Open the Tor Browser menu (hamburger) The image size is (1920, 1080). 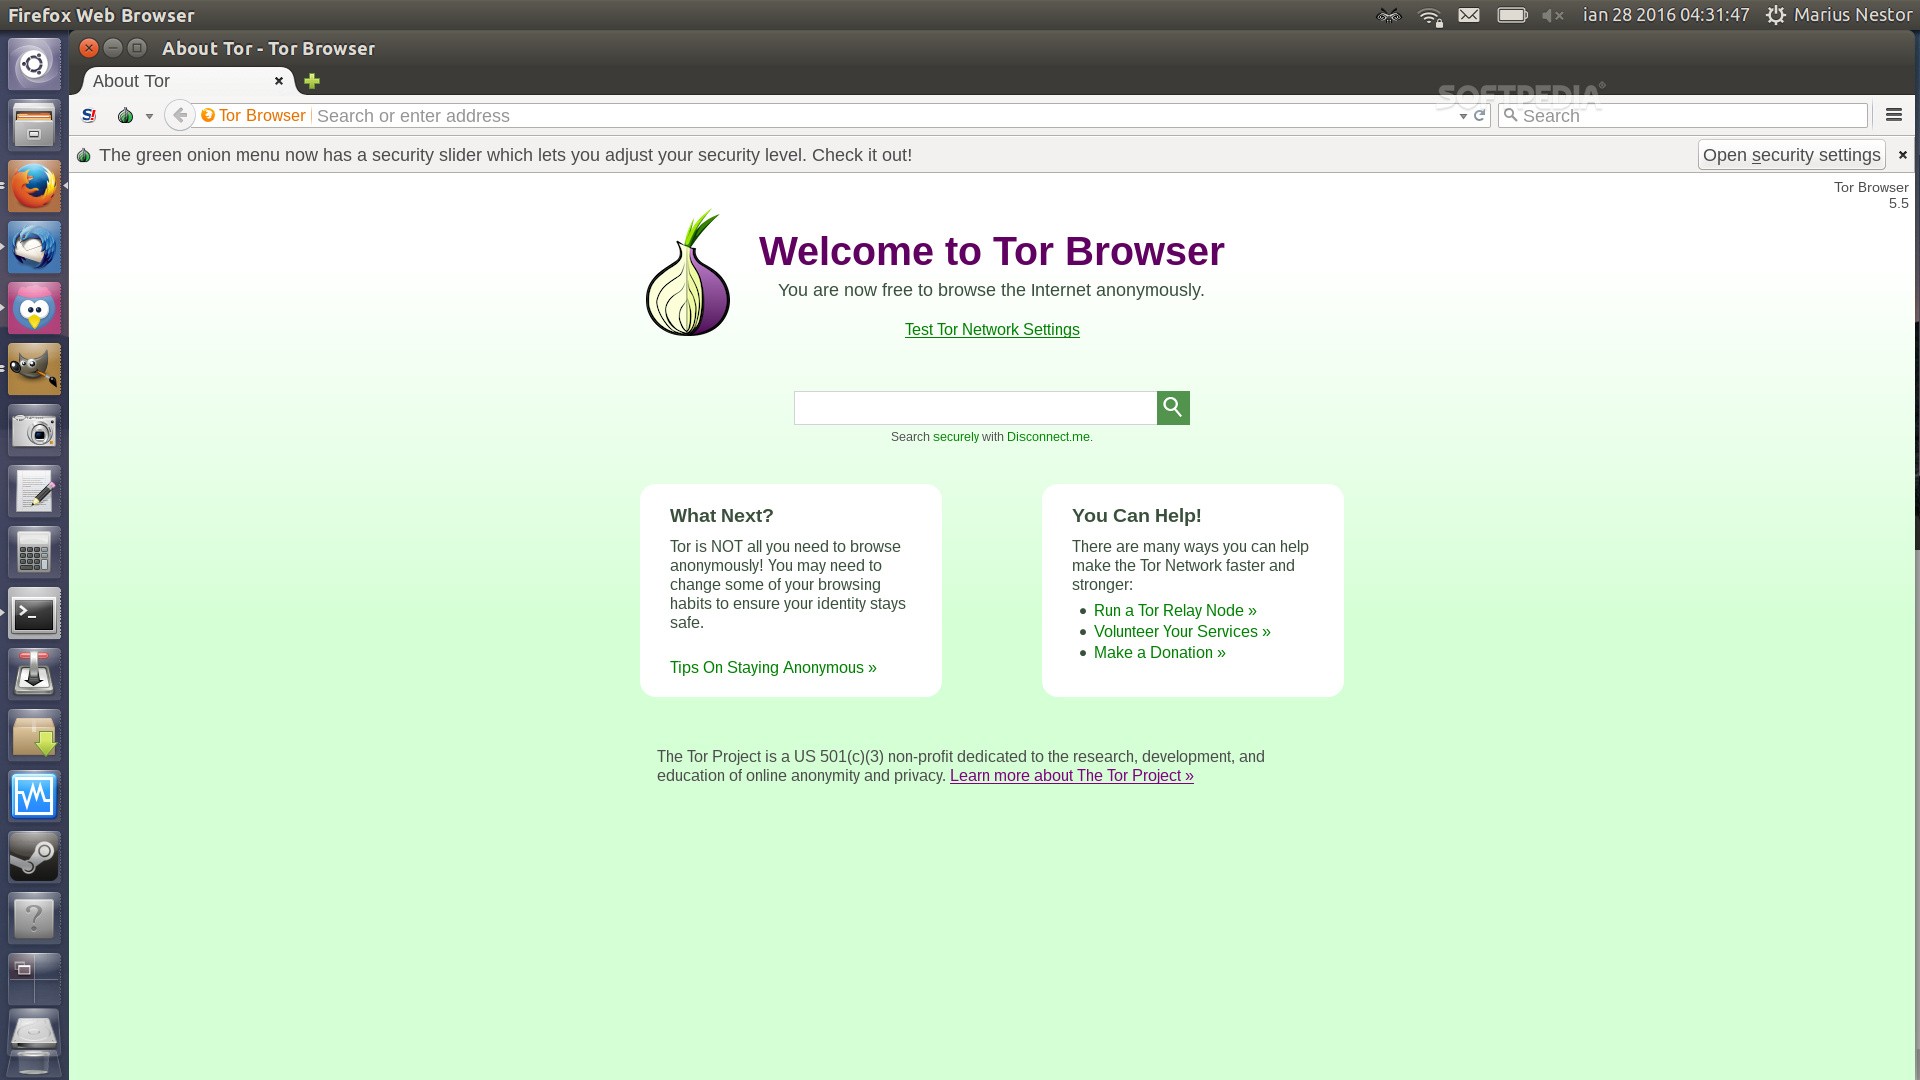pos(1894,115)
